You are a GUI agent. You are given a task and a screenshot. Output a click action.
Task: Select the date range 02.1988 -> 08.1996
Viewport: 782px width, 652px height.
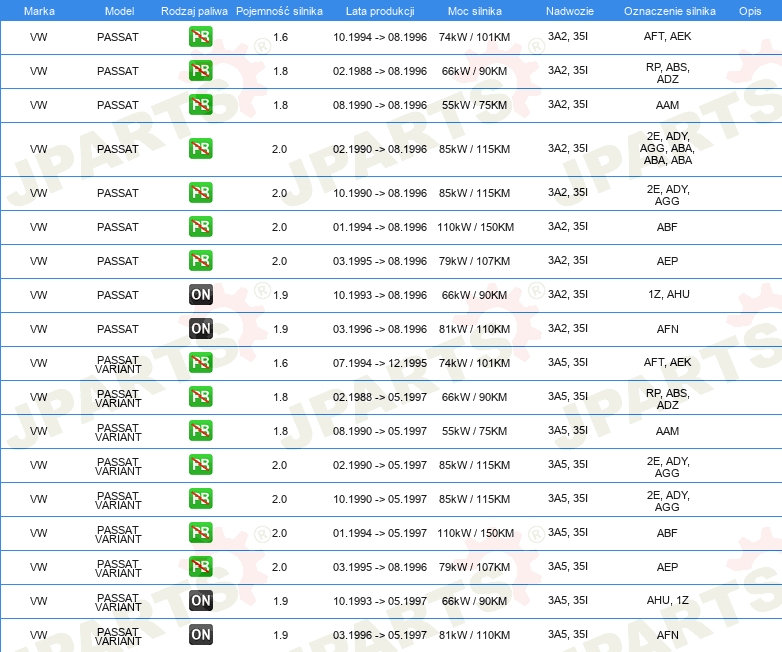click(x=380, y=71)
